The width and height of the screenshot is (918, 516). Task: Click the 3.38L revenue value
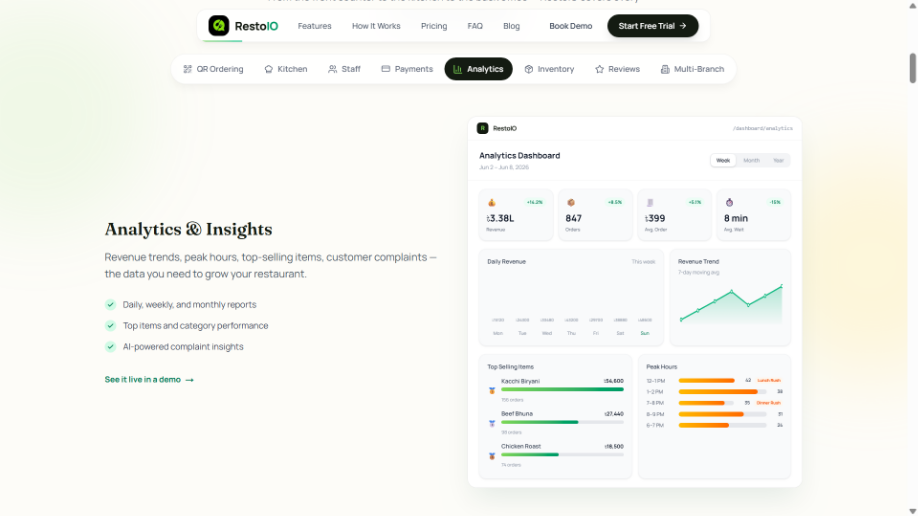point(501,218)
